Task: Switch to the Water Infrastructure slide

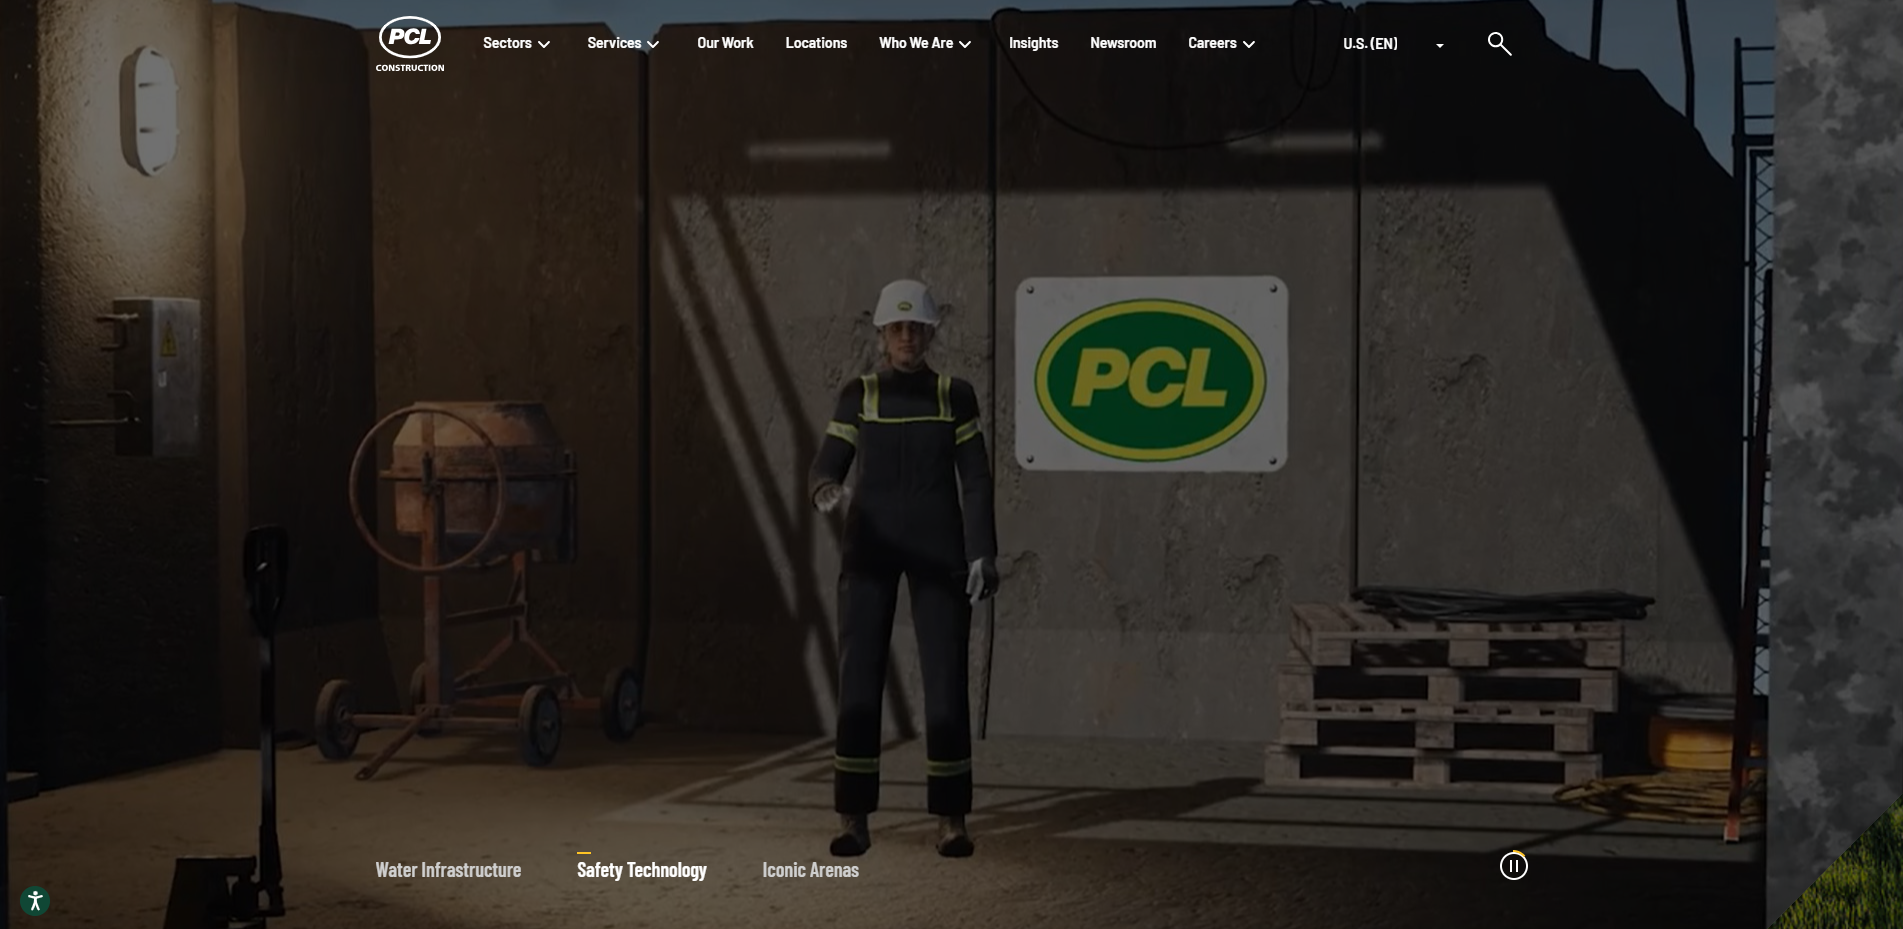Action: 448,870
